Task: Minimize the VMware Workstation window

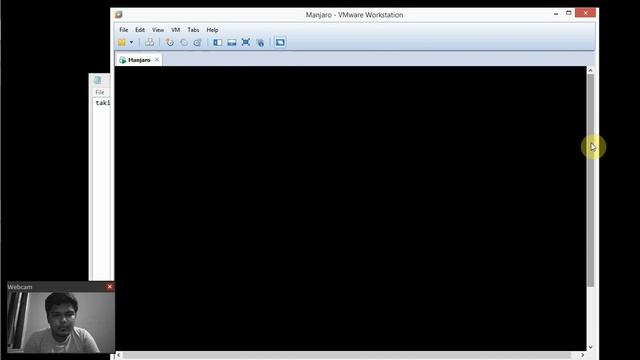Action: click(556, 13)
